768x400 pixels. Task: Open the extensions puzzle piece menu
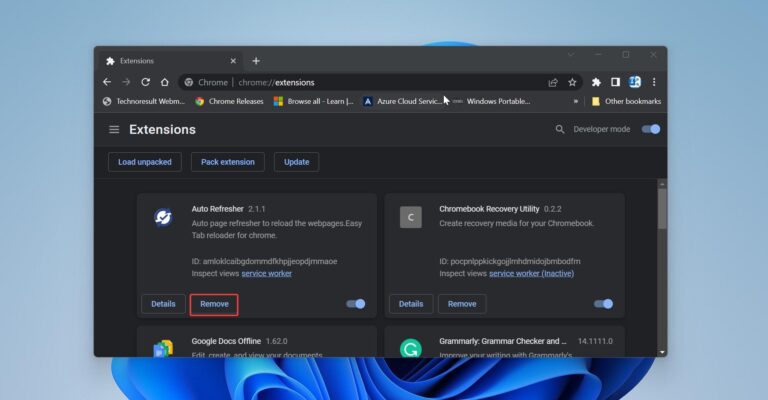coord(596,82)
